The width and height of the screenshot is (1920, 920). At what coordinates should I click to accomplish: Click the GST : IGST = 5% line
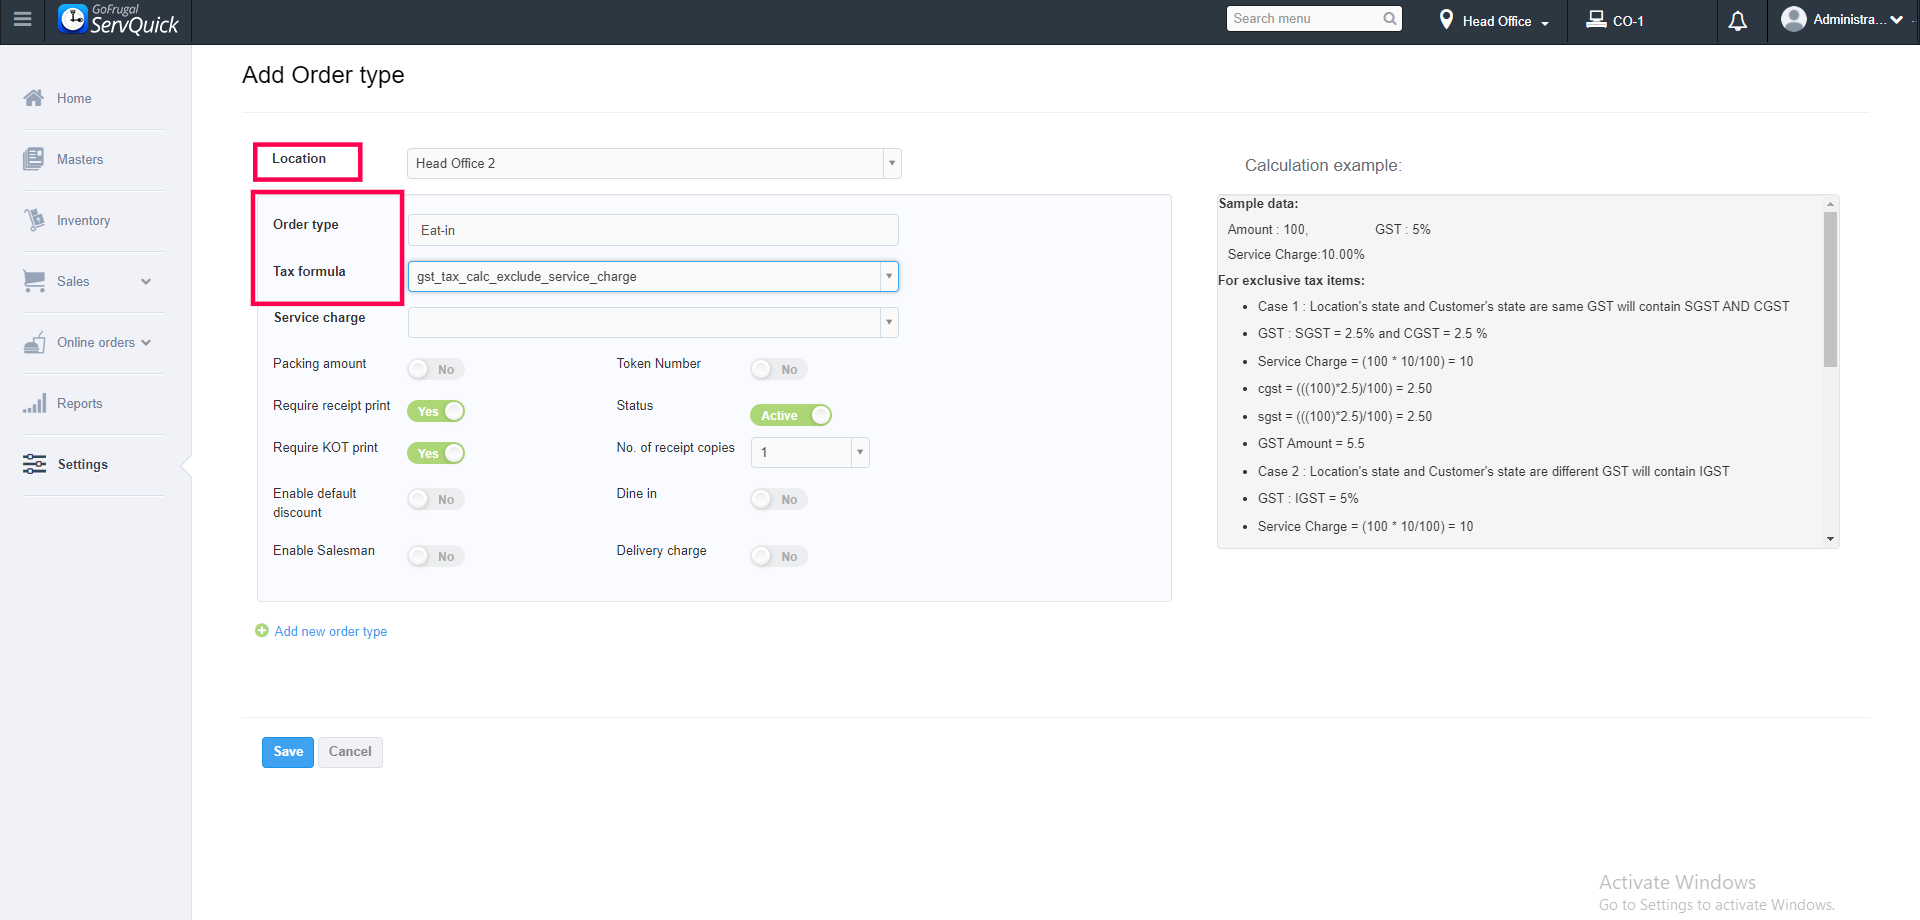pyautogui.click(x=1308, y=498)
